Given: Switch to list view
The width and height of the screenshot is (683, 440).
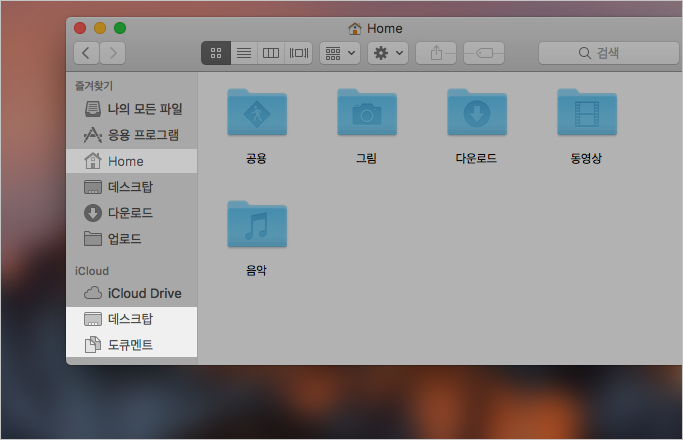Looking at the screenshot, I should click(x=244, y=53).
